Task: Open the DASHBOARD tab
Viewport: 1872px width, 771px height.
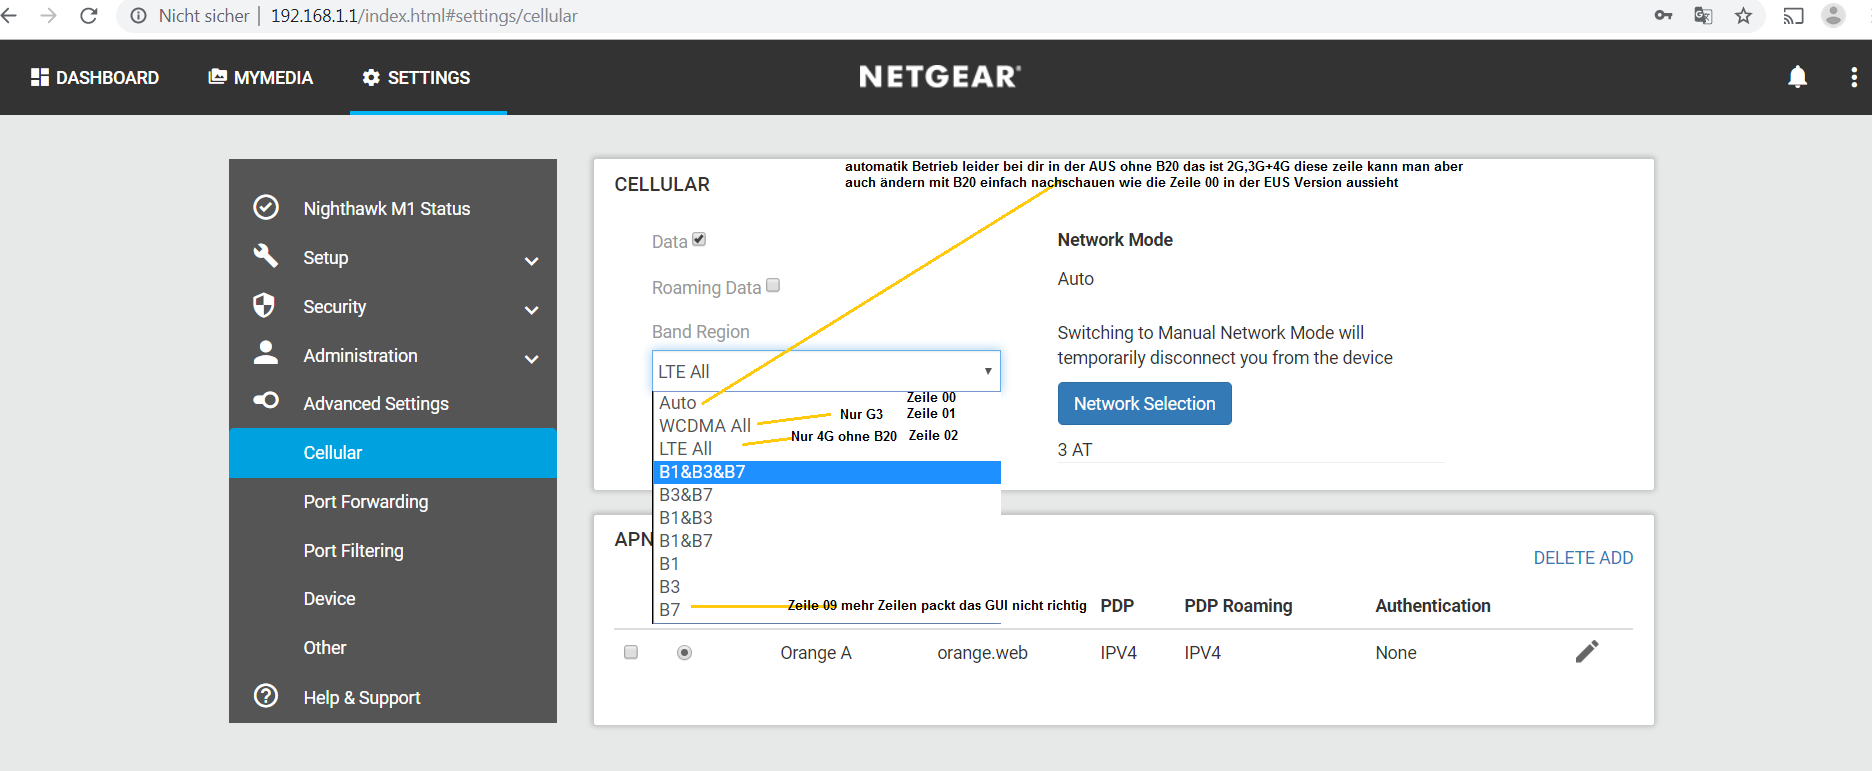Action: pyautogui.click(x=95, y=77)
